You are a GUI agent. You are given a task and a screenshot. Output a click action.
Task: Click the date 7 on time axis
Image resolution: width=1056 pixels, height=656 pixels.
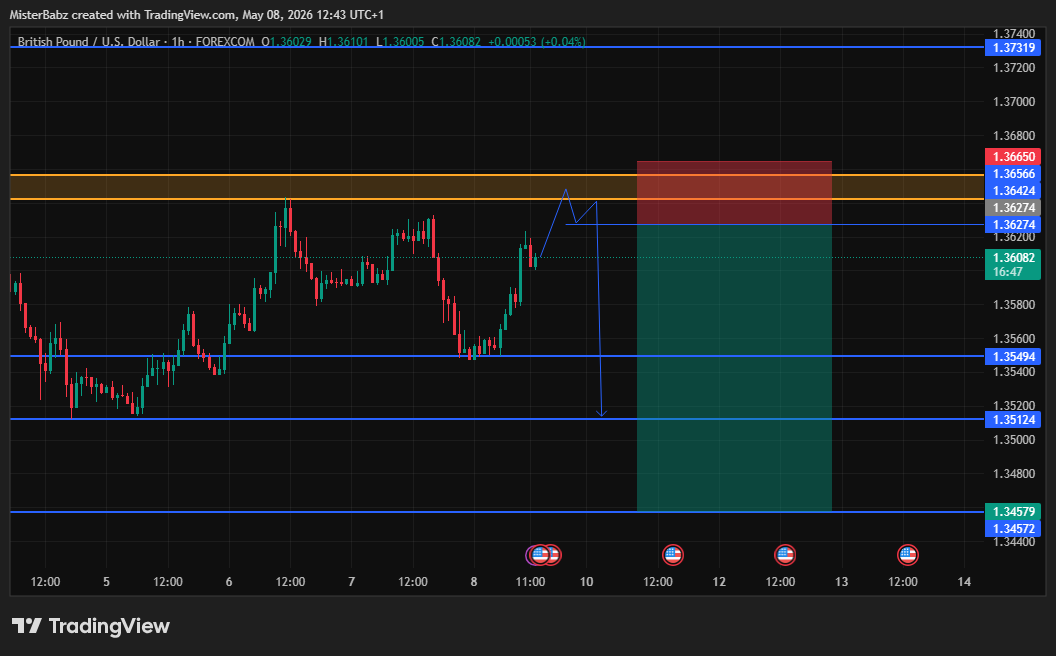click(352, 581)
